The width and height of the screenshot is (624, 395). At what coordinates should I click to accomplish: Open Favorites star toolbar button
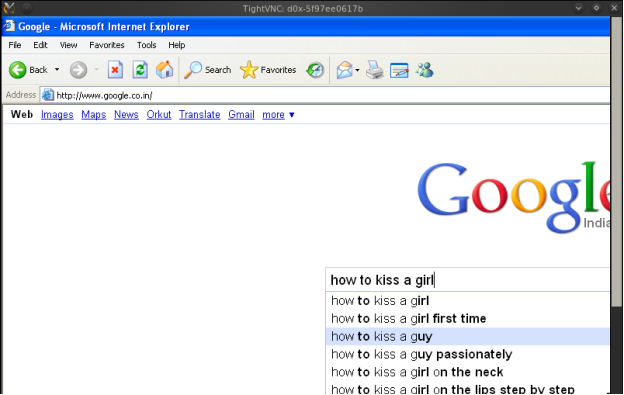(268, 70)
